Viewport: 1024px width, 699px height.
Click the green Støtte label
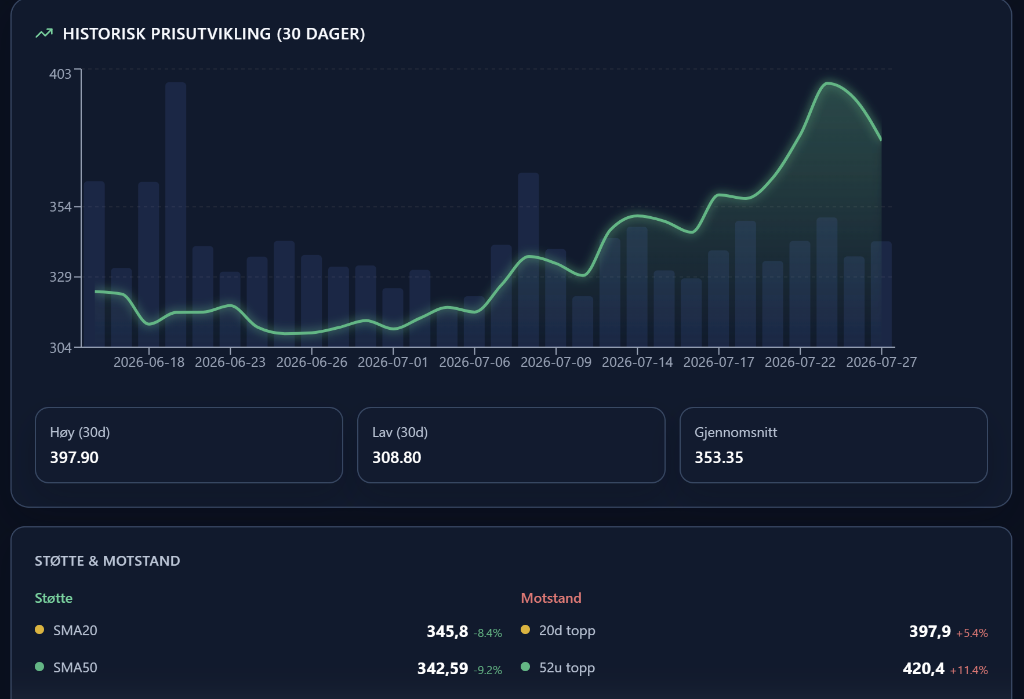pos(54,598)
